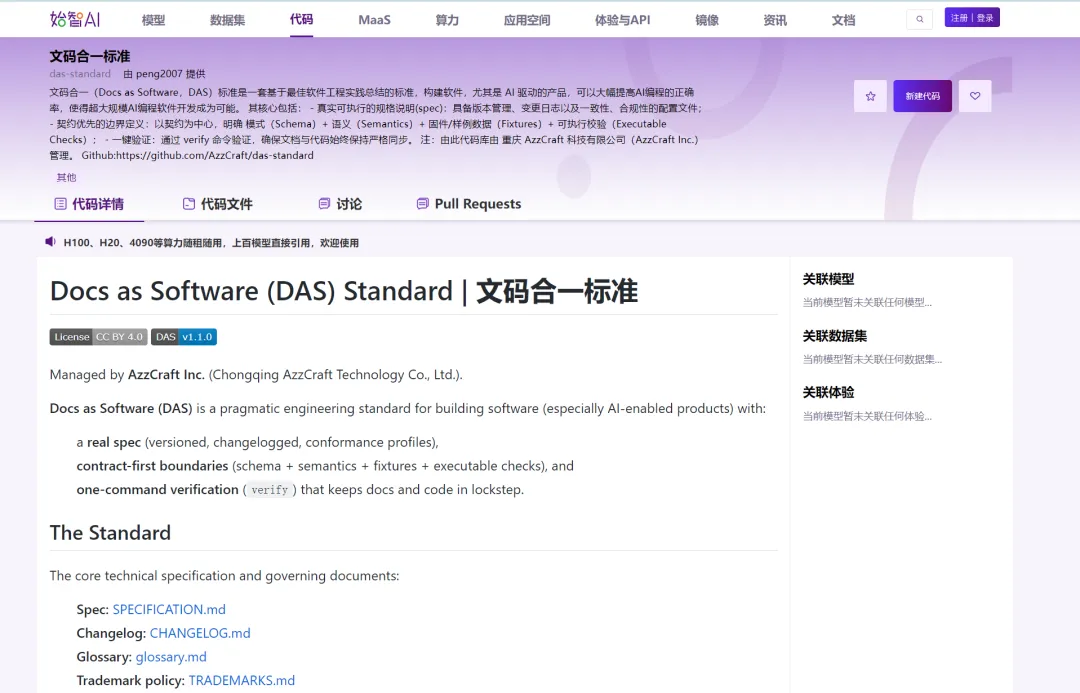Click the 代码详情 tab icon
This screenshot has width=1080, height=693.
click(61, 204)
